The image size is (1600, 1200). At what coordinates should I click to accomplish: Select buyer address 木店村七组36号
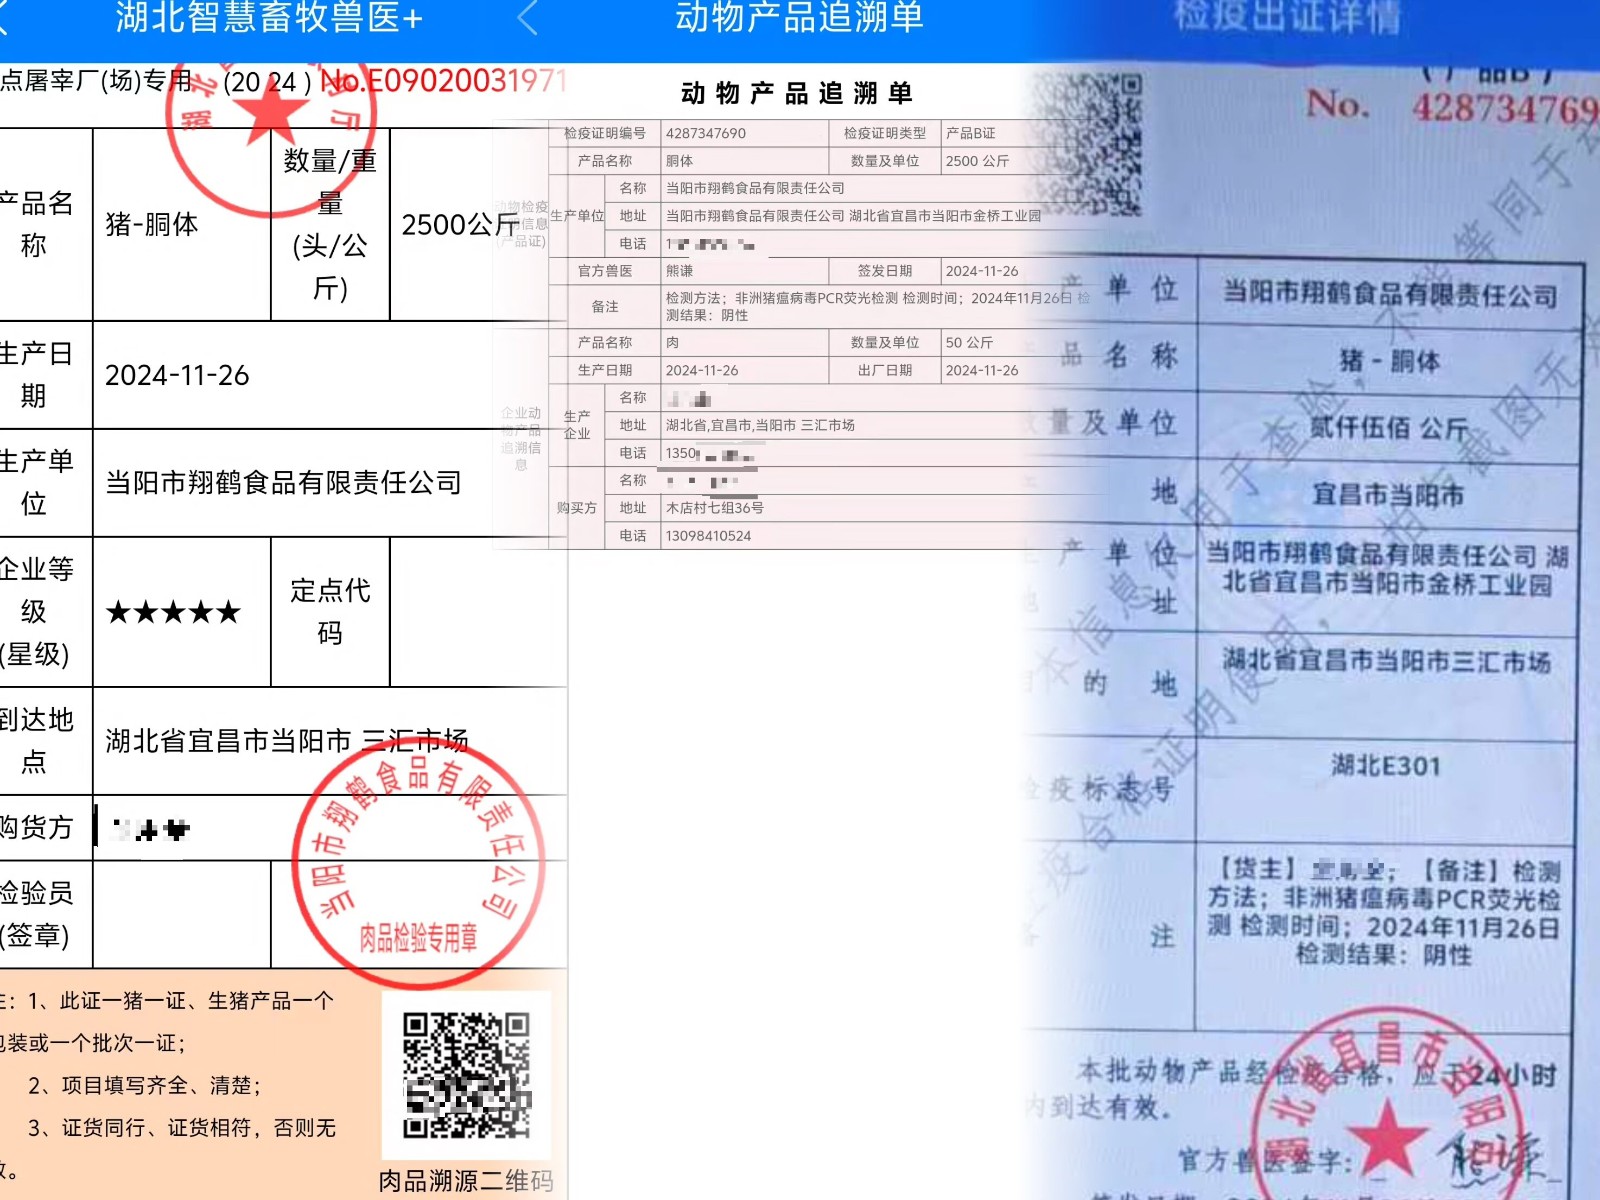coord(715,508)
